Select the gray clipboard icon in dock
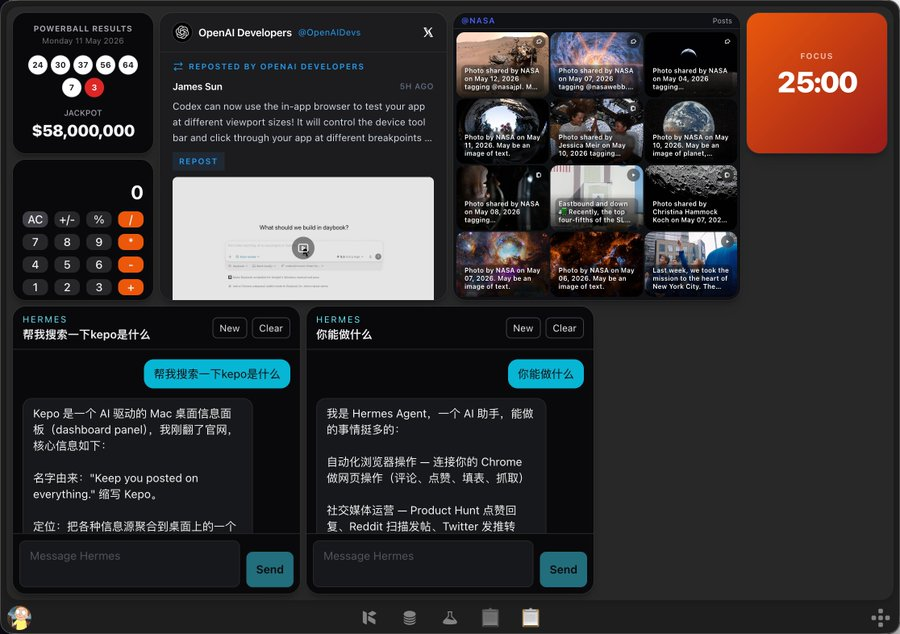Screen dimensions: 900x634 click(x=490, y=618)
